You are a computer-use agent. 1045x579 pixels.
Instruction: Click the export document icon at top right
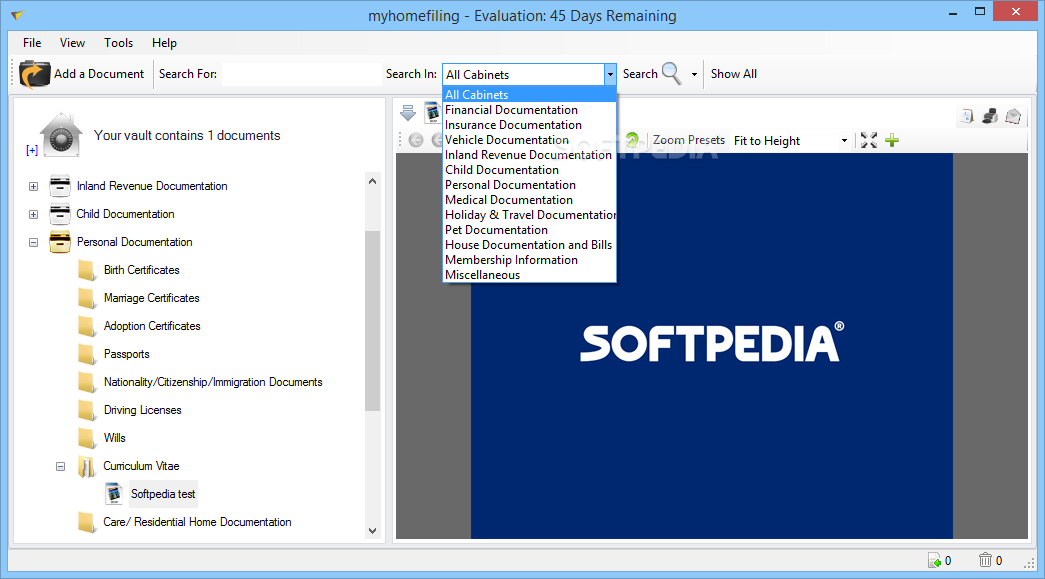pyautogui.click(x=966, y=117)
